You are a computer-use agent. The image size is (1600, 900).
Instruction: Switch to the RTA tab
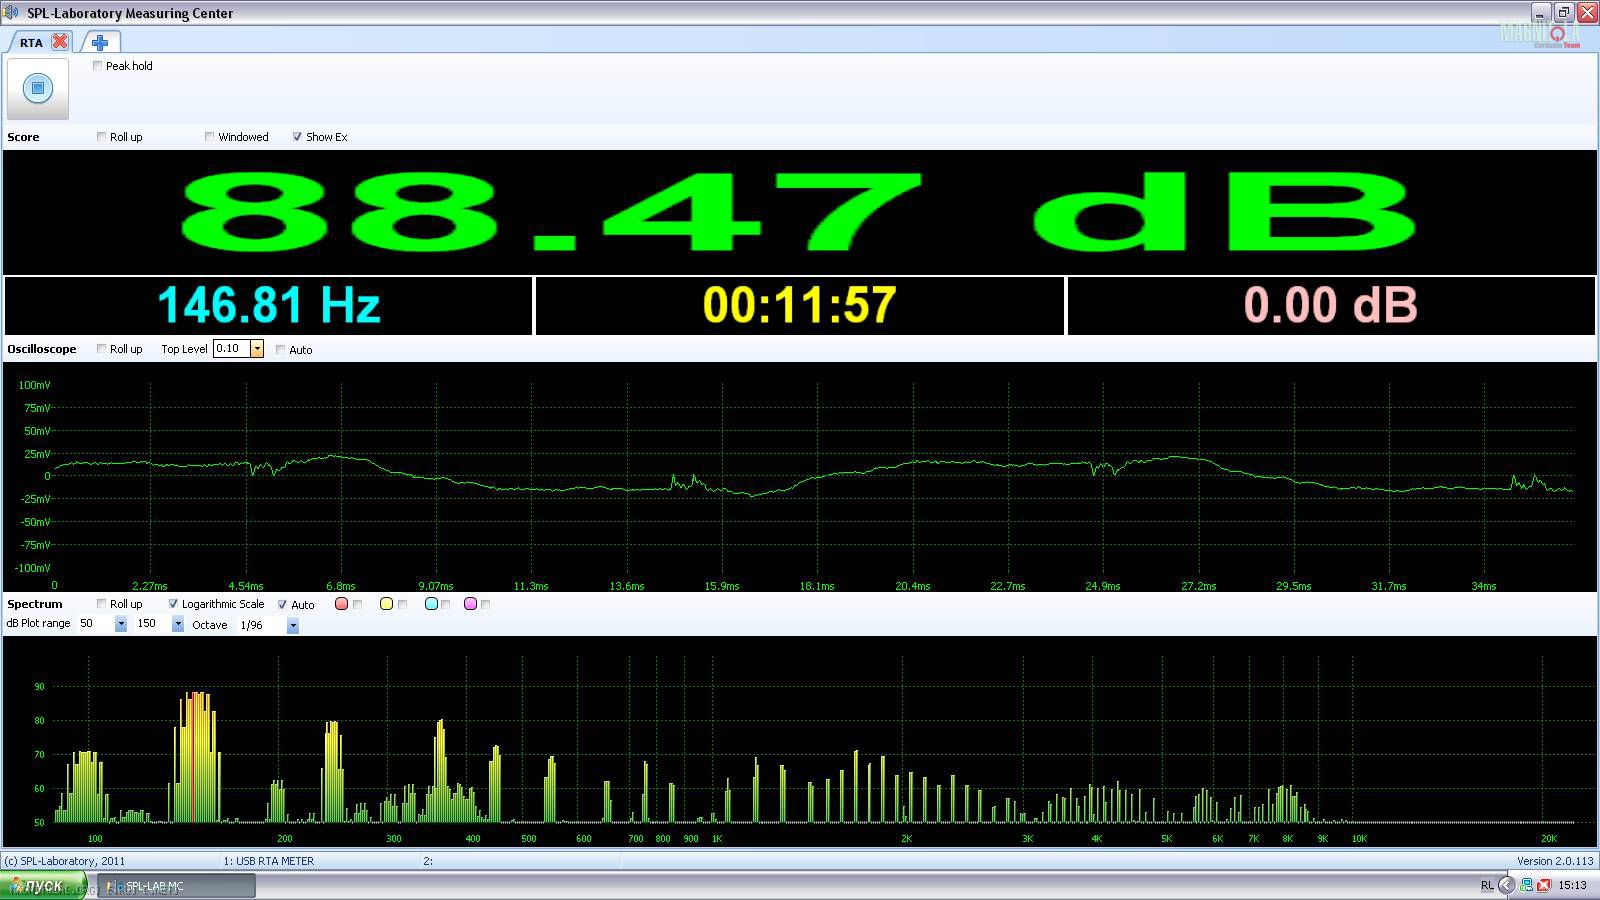tap(31, 43)
